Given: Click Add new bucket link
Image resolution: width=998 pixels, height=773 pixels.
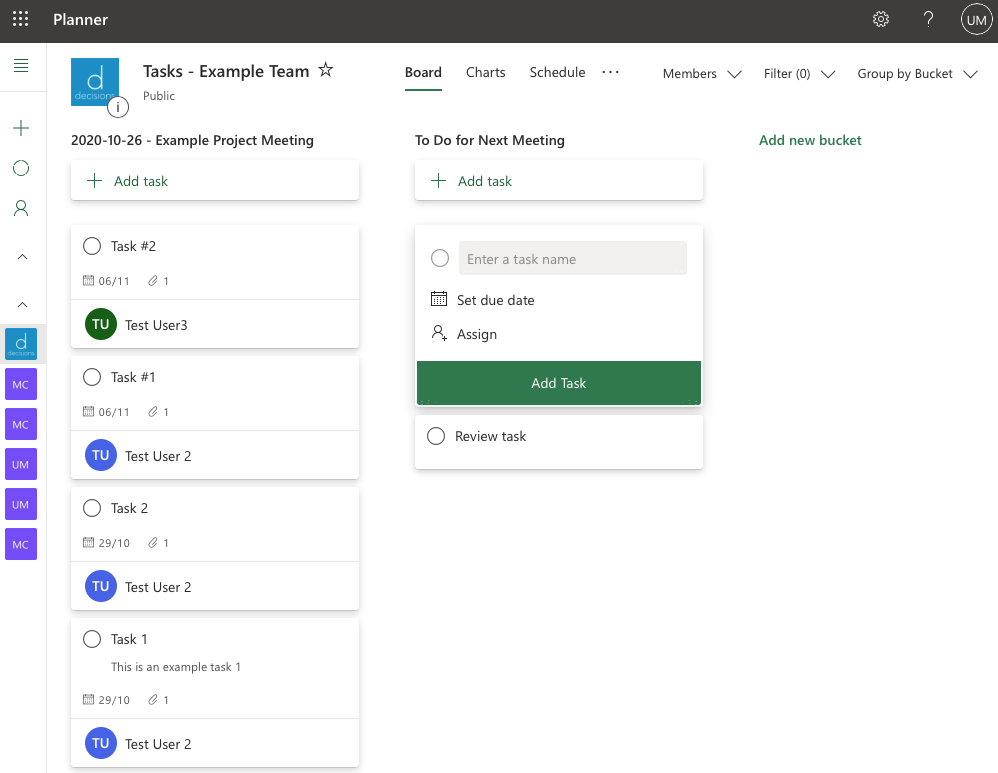Looking at the screenshot, I should [x=810, y=140].
